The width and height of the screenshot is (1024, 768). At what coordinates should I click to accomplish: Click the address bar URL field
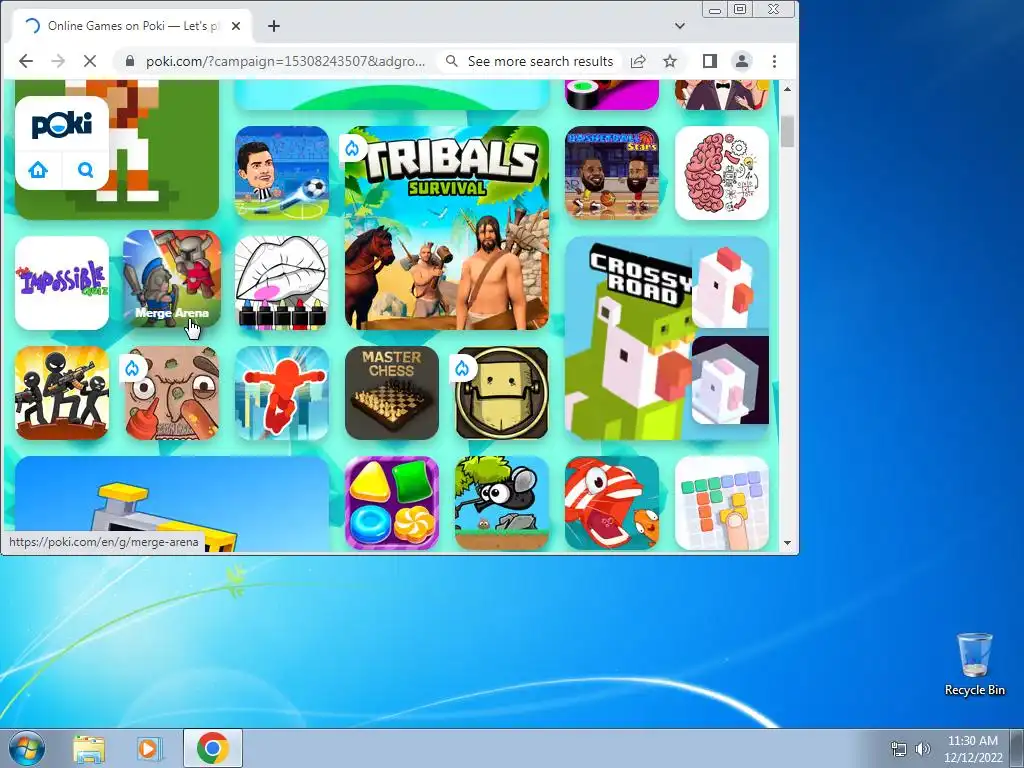tap(285, 61)
